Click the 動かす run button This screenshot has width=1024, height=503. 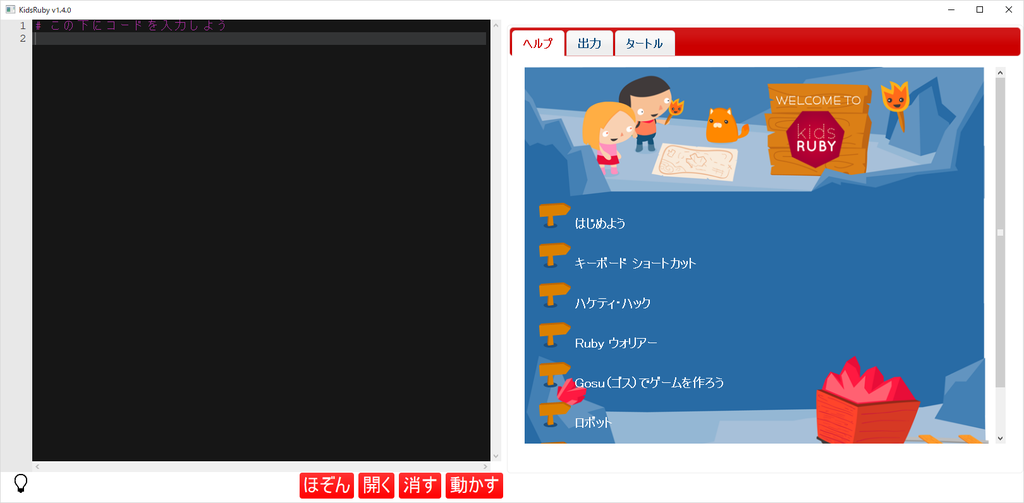click(x=474, y=485)
